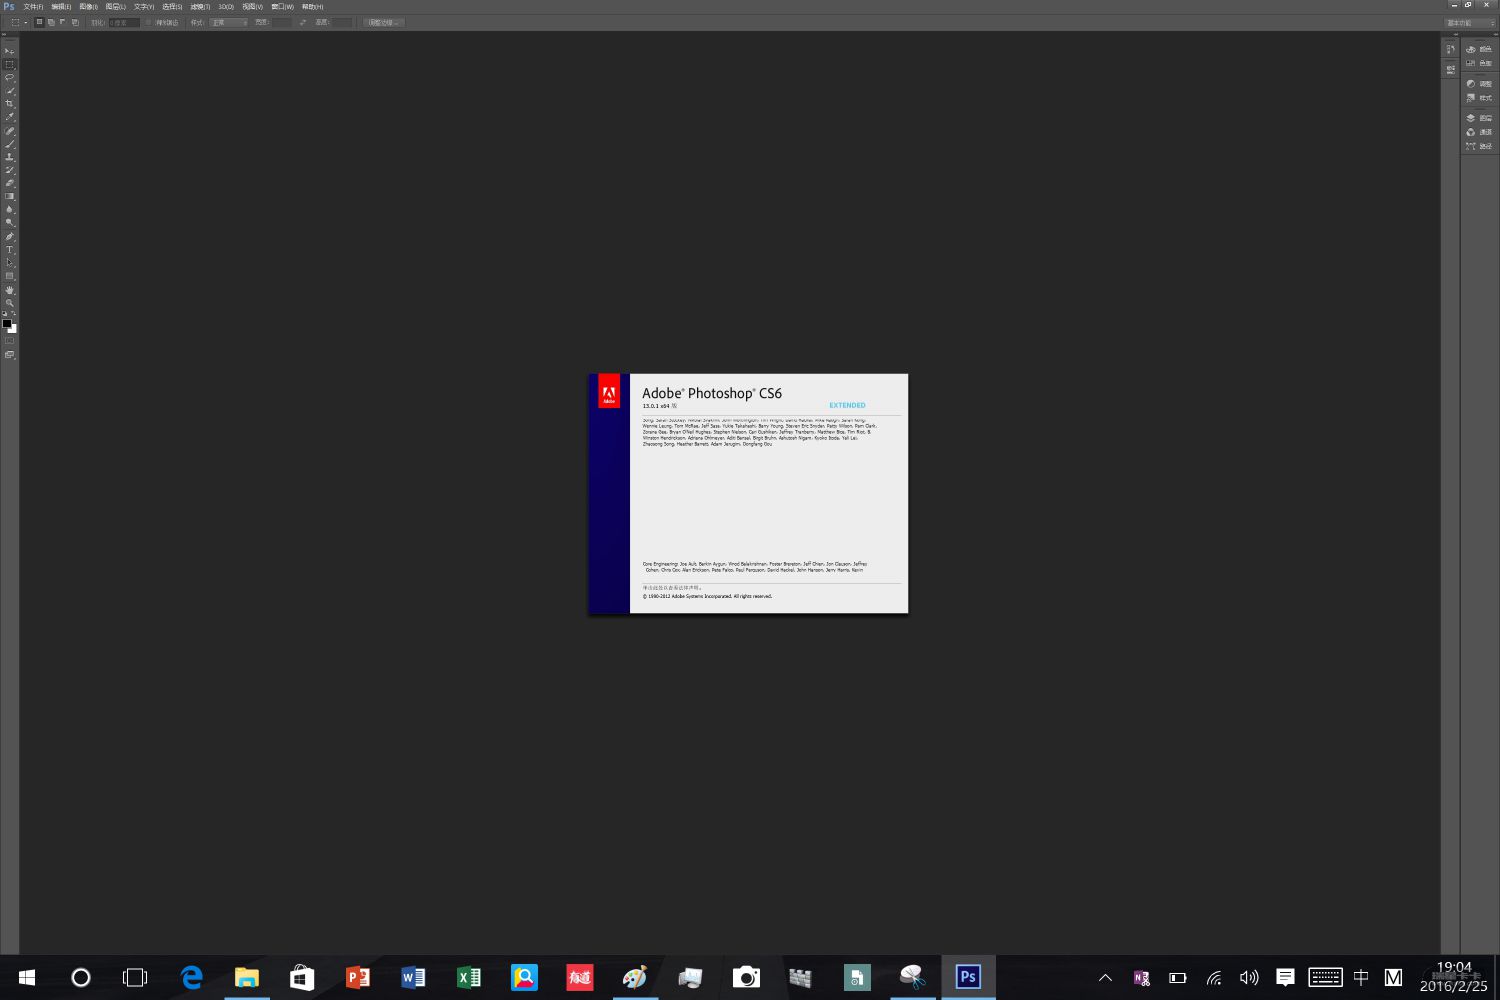Select the Dodge tool
1500x1000 pixels.
pyautogui.click(x=10, y=222)
